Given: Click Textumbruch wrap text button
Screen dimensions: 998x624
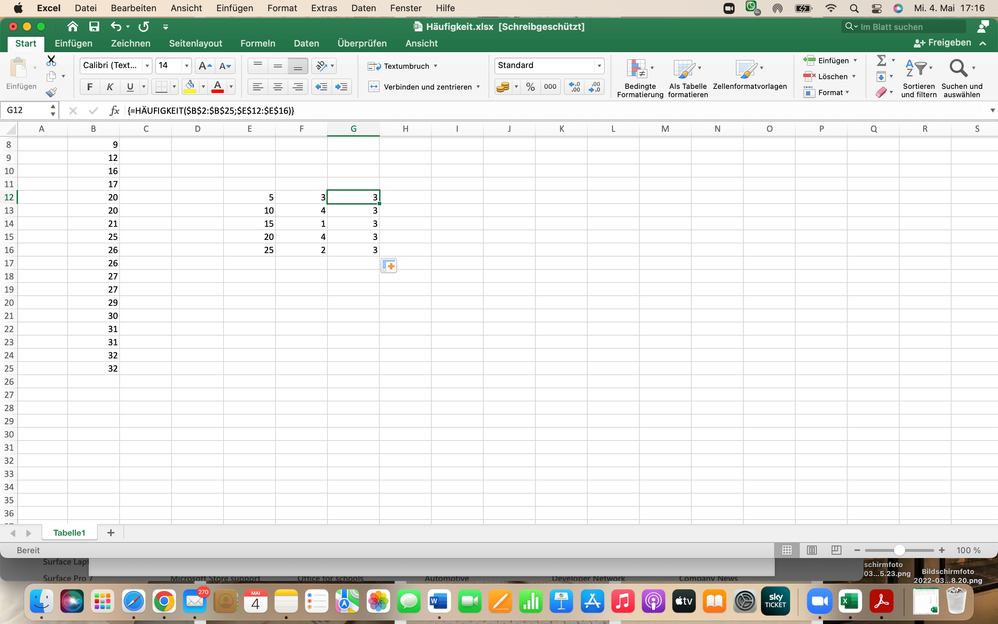Looking at the screenshot, I should coord(402,66).
